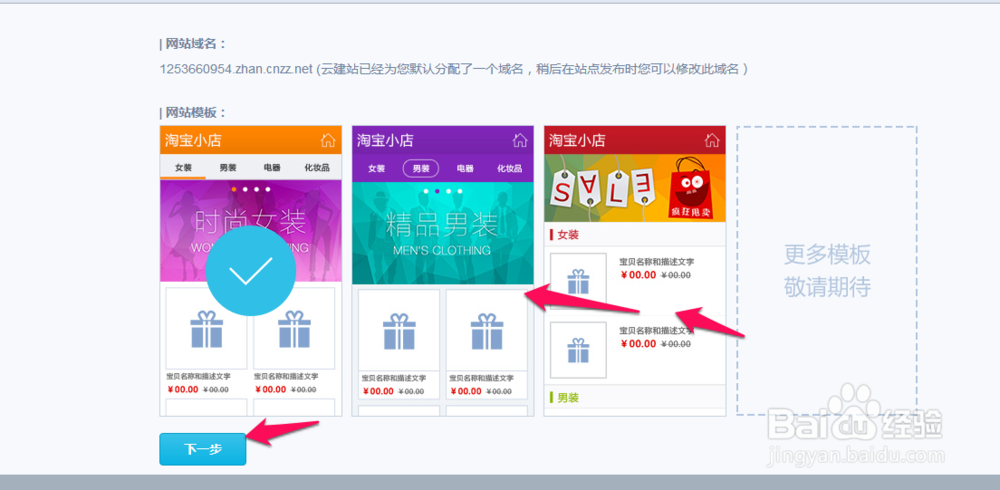Click the 精品男装 MEN'S CLOTHING banner
Screen dimensions: 1000x490
click(442, 233)
